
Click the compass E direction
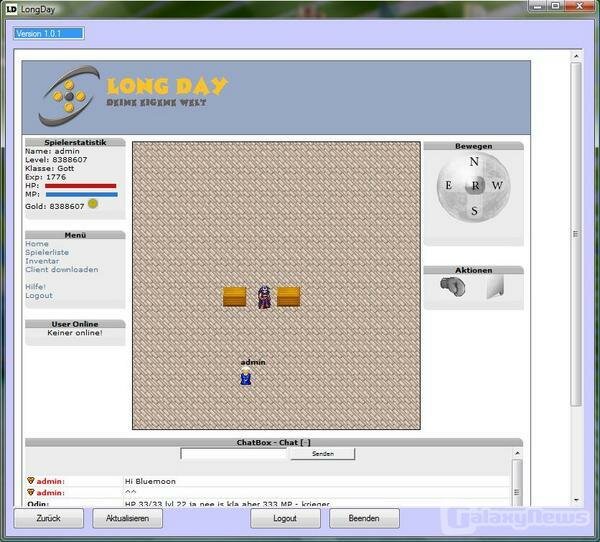(x=448, y=186)
